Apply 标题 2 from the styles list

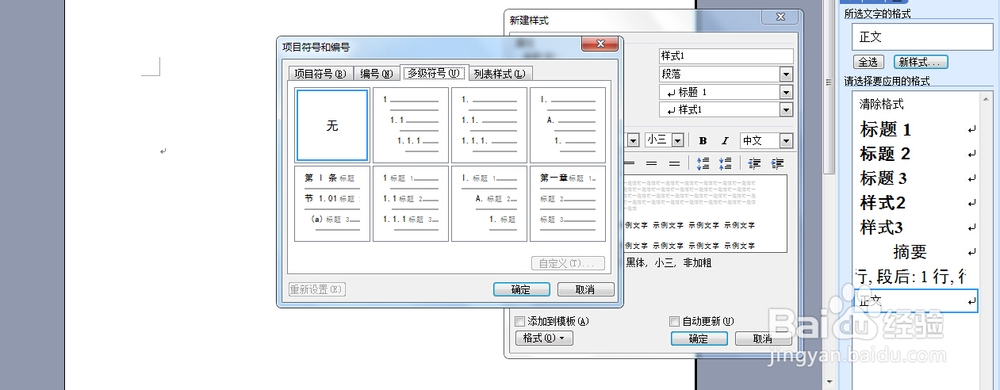[915, 154]
